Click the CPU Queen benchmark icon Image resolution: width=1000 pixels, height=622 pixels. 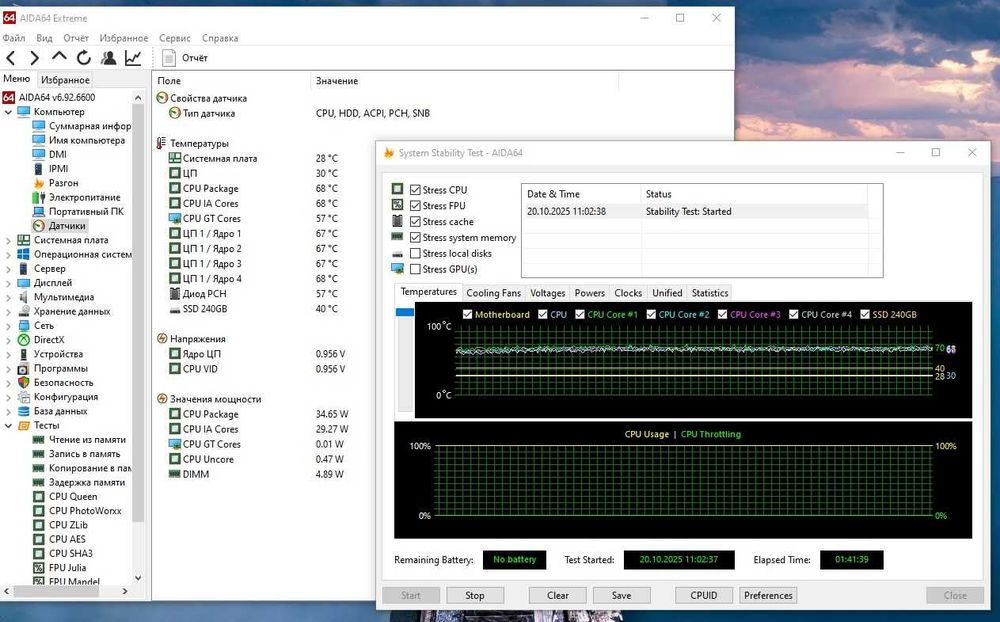[39, 497]
